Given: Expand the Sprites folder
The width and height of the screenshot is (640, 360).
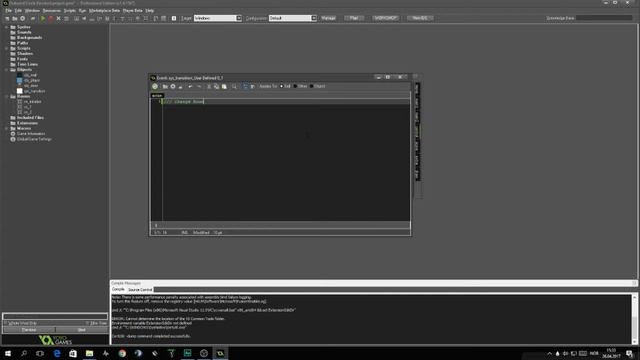Looking at the screenshot, I should (7, 27).
